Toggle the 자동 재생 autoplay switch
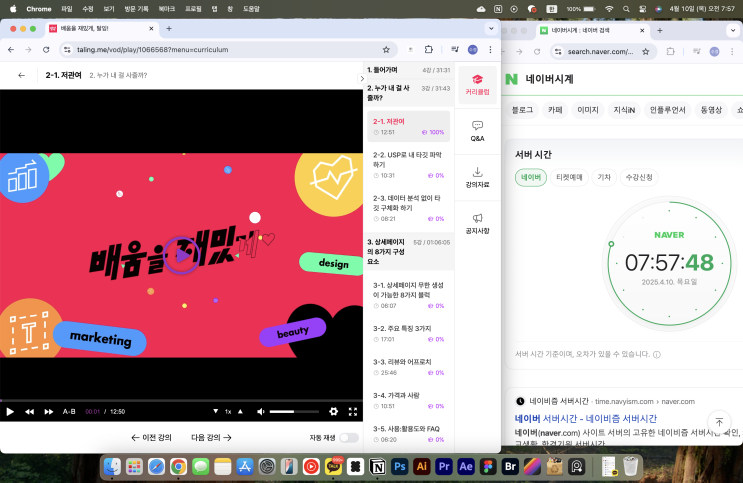 [x=349, y=437]
